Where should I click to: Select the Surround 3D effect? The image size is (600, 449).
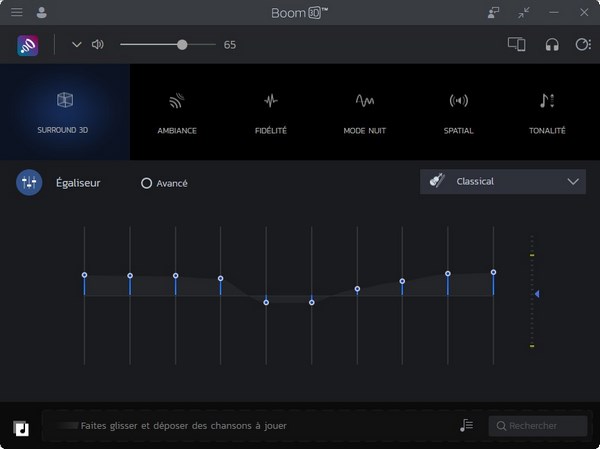[x=65, y=112]
